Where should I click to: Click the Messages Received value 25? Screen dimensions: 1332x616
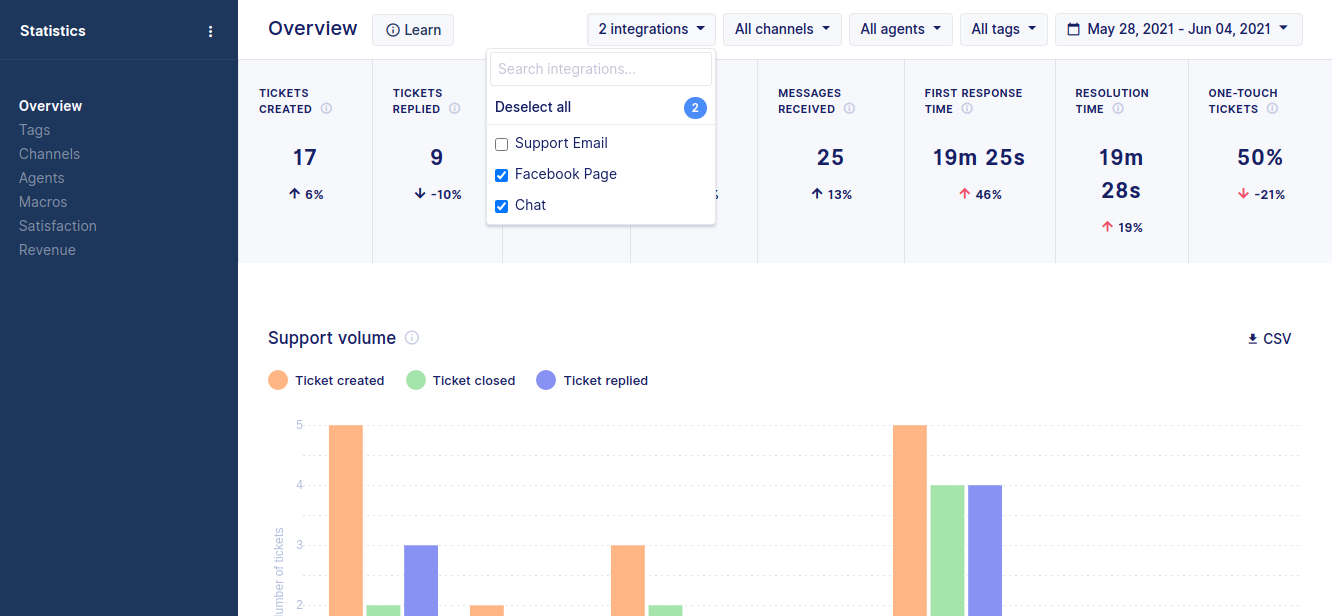(x=830, y=158)
